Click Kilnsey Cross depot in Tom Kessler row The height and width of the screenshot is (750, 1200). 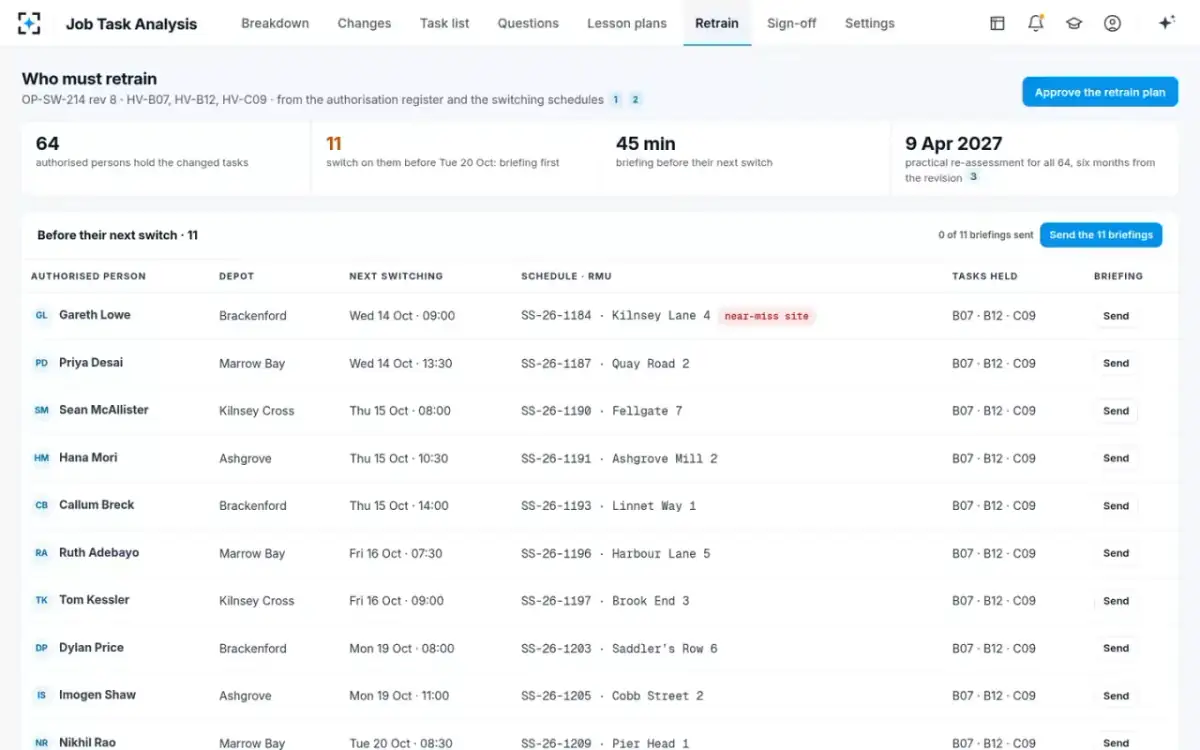point(257,601)
